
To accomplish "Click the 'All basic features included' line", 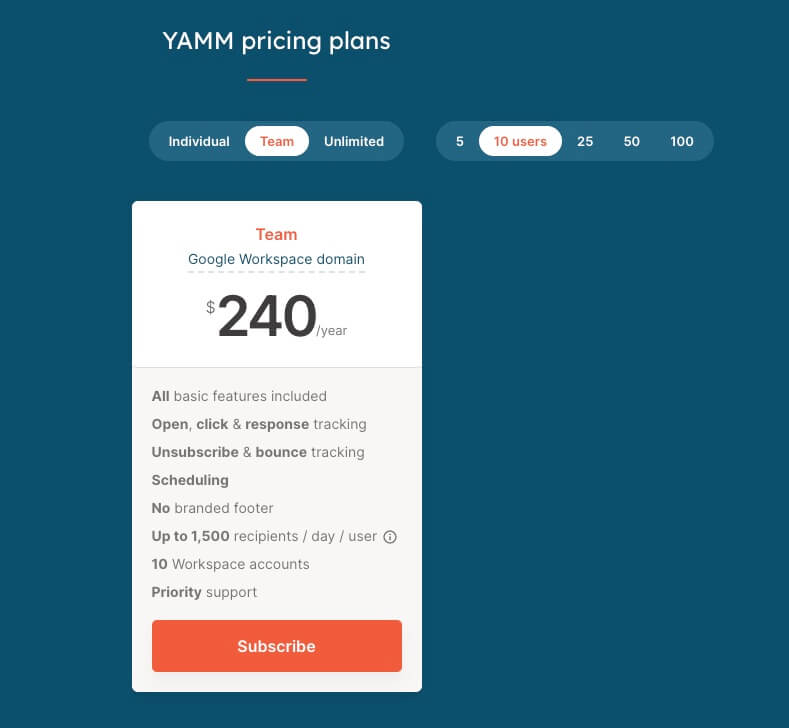I will coord(239,396).
